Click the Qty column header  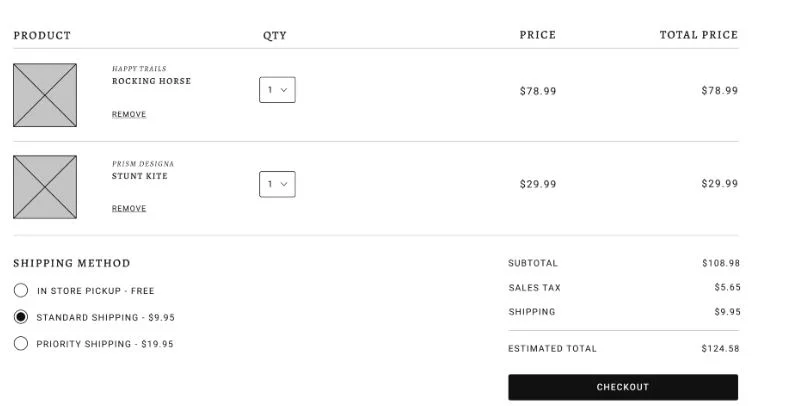coord(275,35)
